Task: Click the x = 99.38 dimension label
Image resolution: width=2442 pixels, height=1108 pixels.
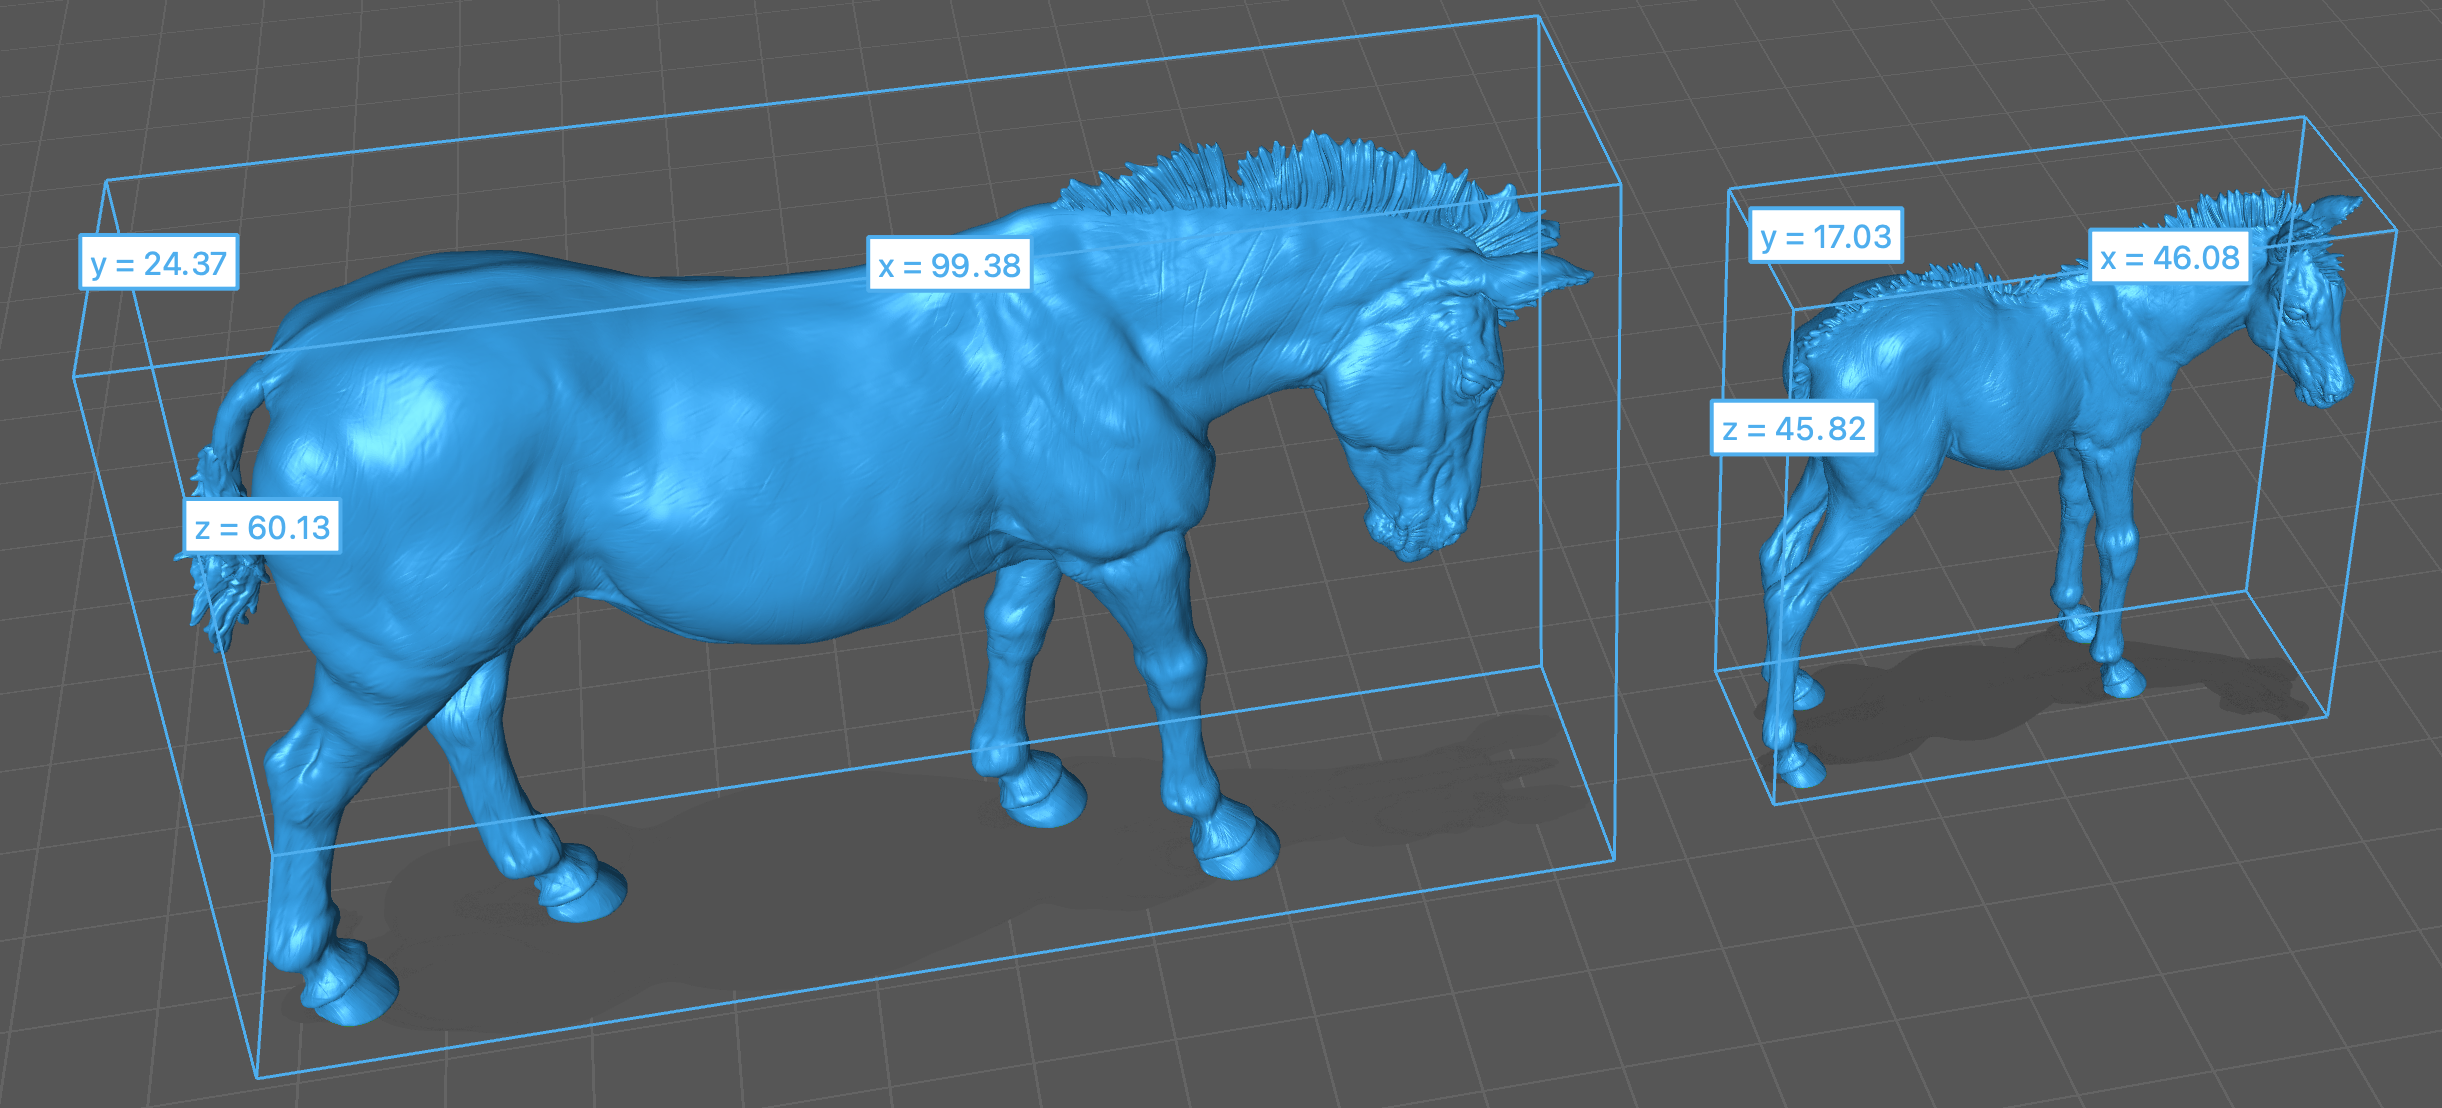Action: coord(949,265)
